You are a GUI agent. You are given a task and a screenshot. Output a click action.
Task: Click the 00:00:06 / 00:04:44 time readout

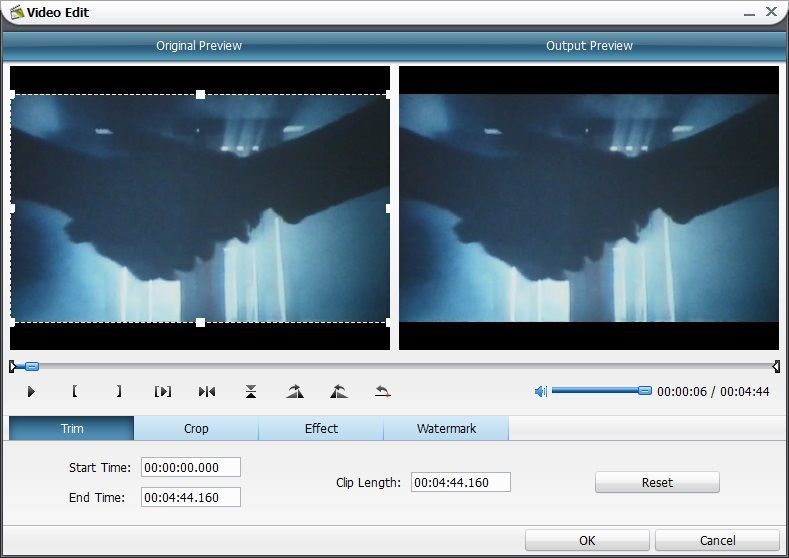tap(713, 391)
